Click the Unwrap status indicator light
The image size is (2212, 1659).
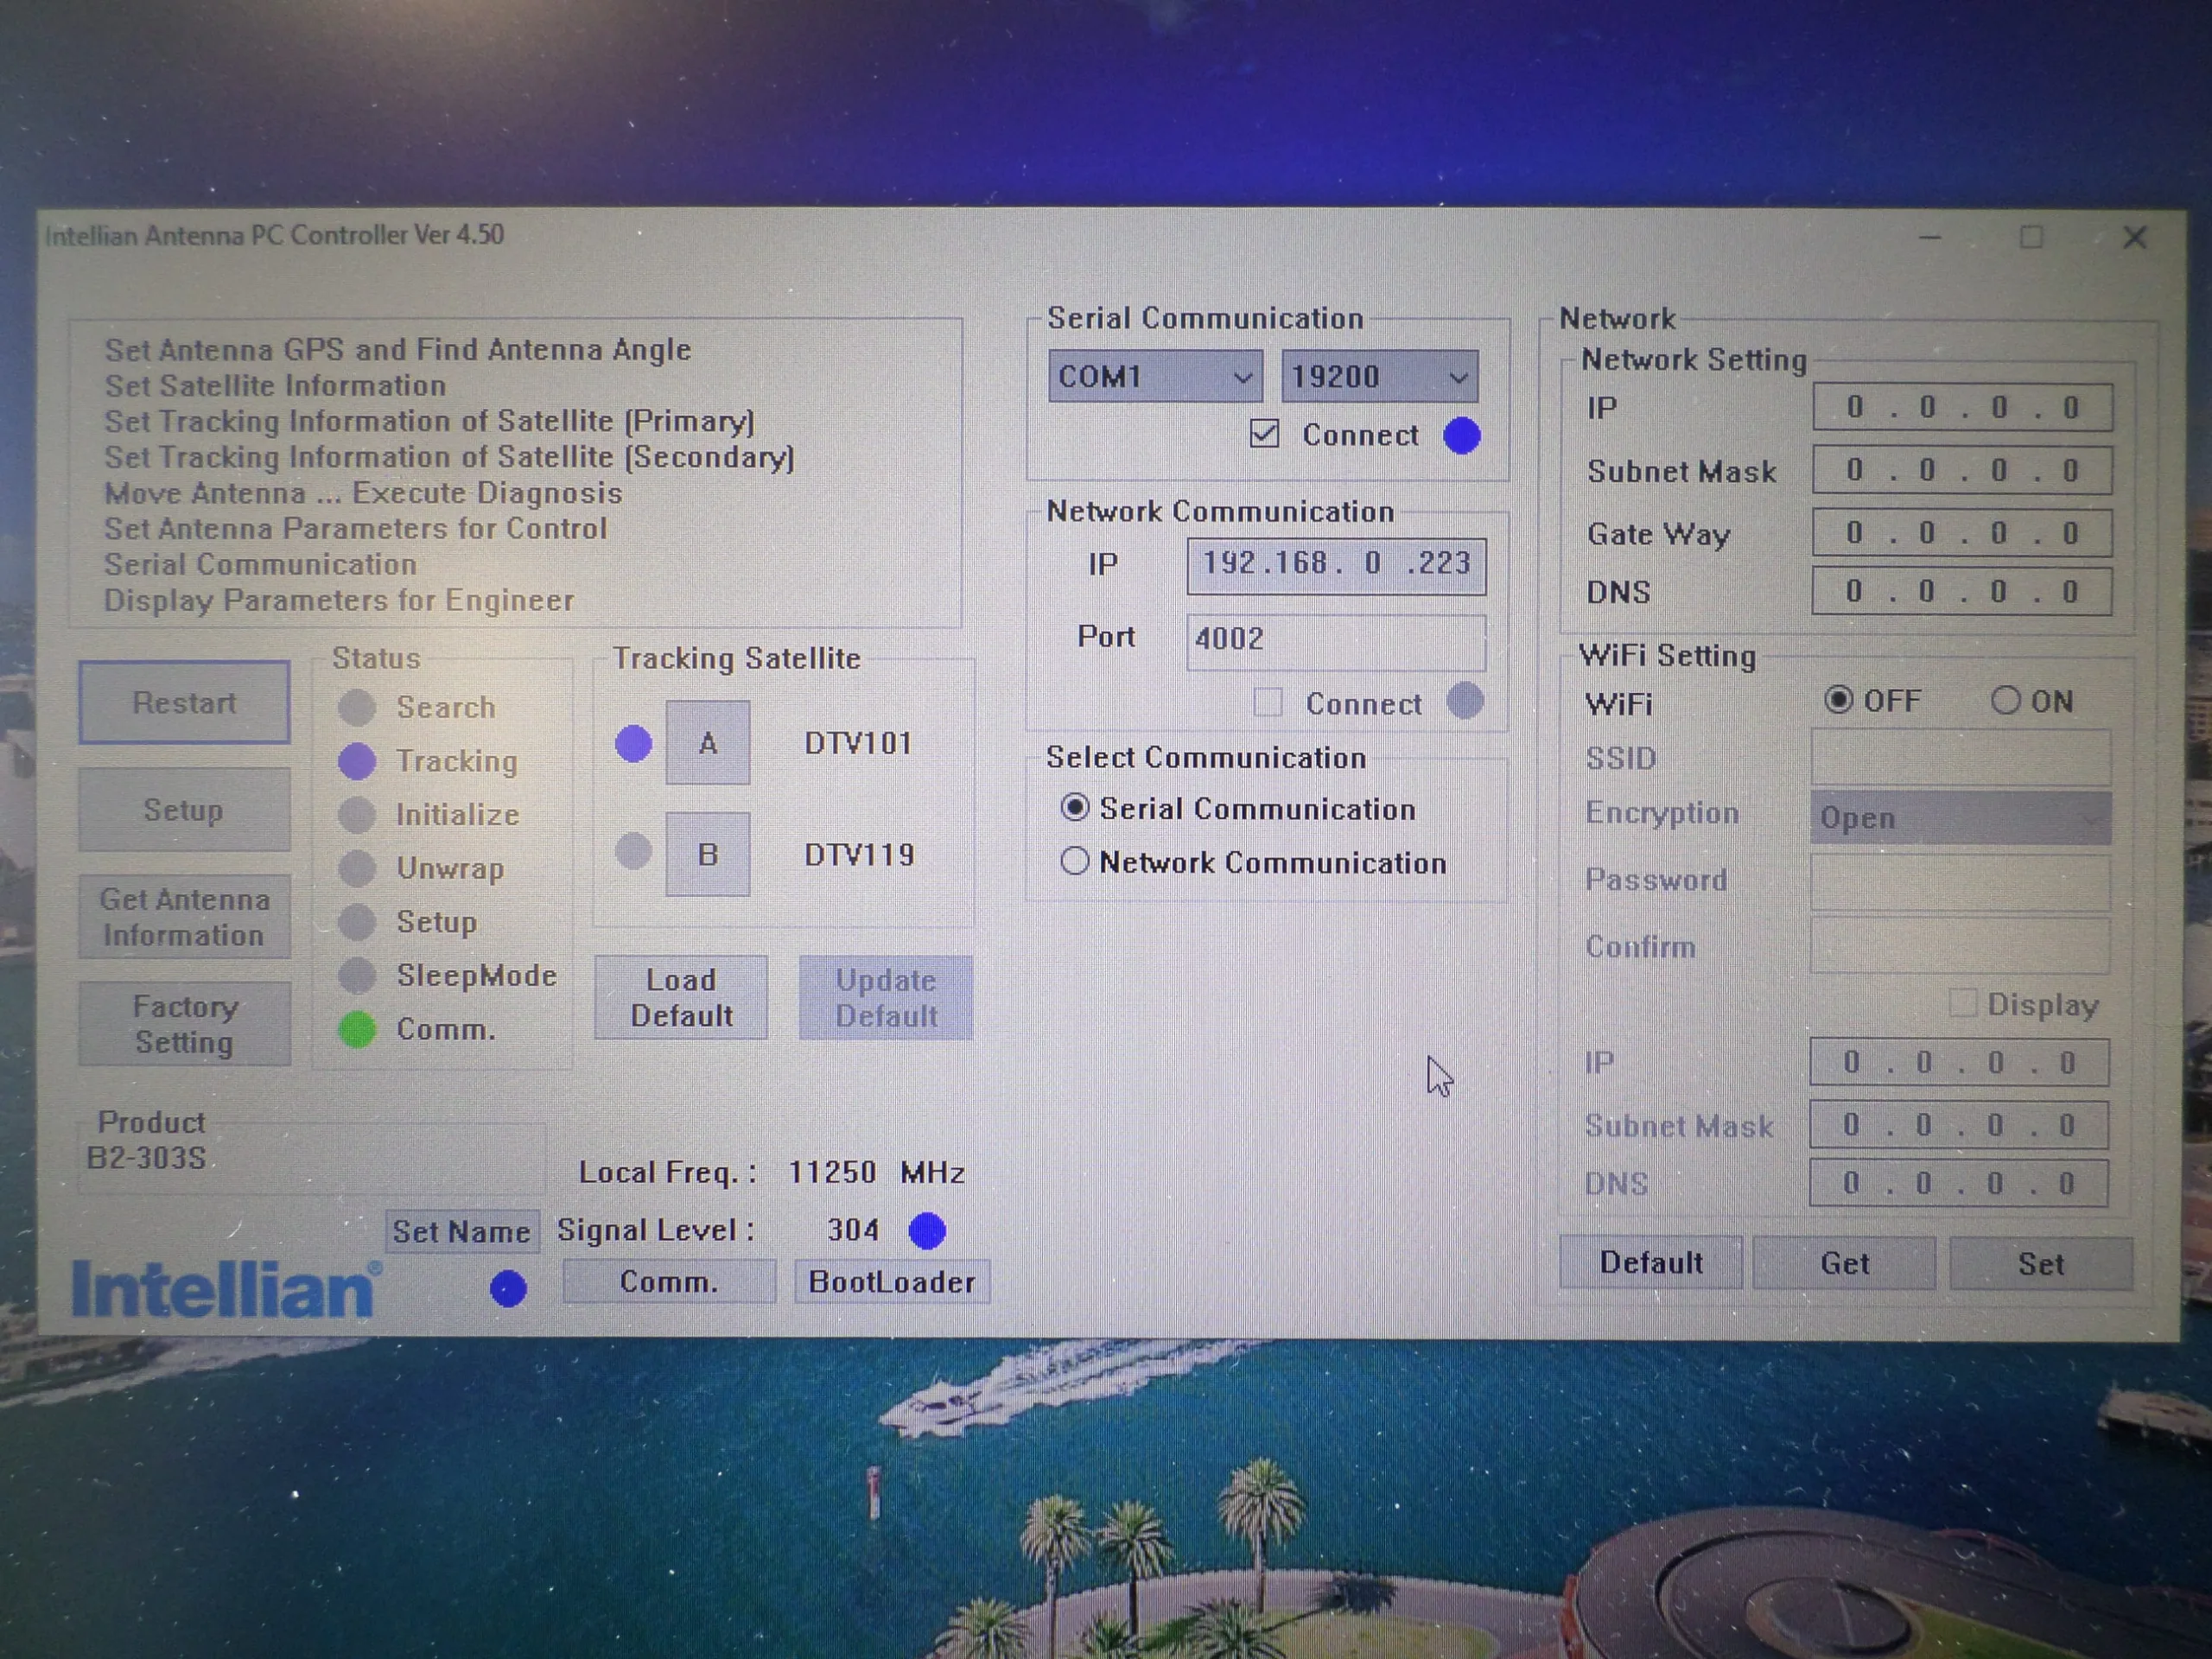click(x=357, y=868)
